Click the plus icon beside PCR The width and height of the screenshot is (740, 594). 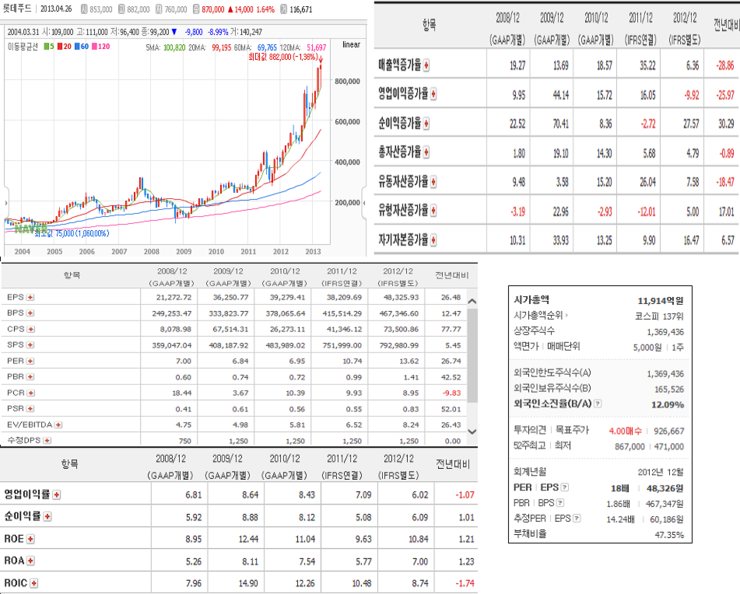31,393
